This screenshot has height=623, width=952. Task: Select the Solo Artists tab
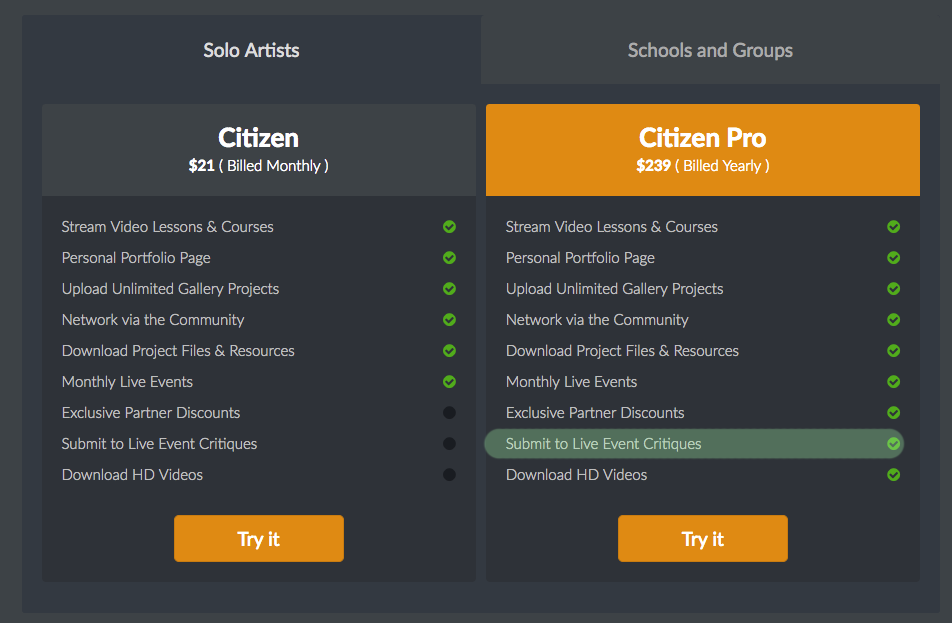pos(251,50)
